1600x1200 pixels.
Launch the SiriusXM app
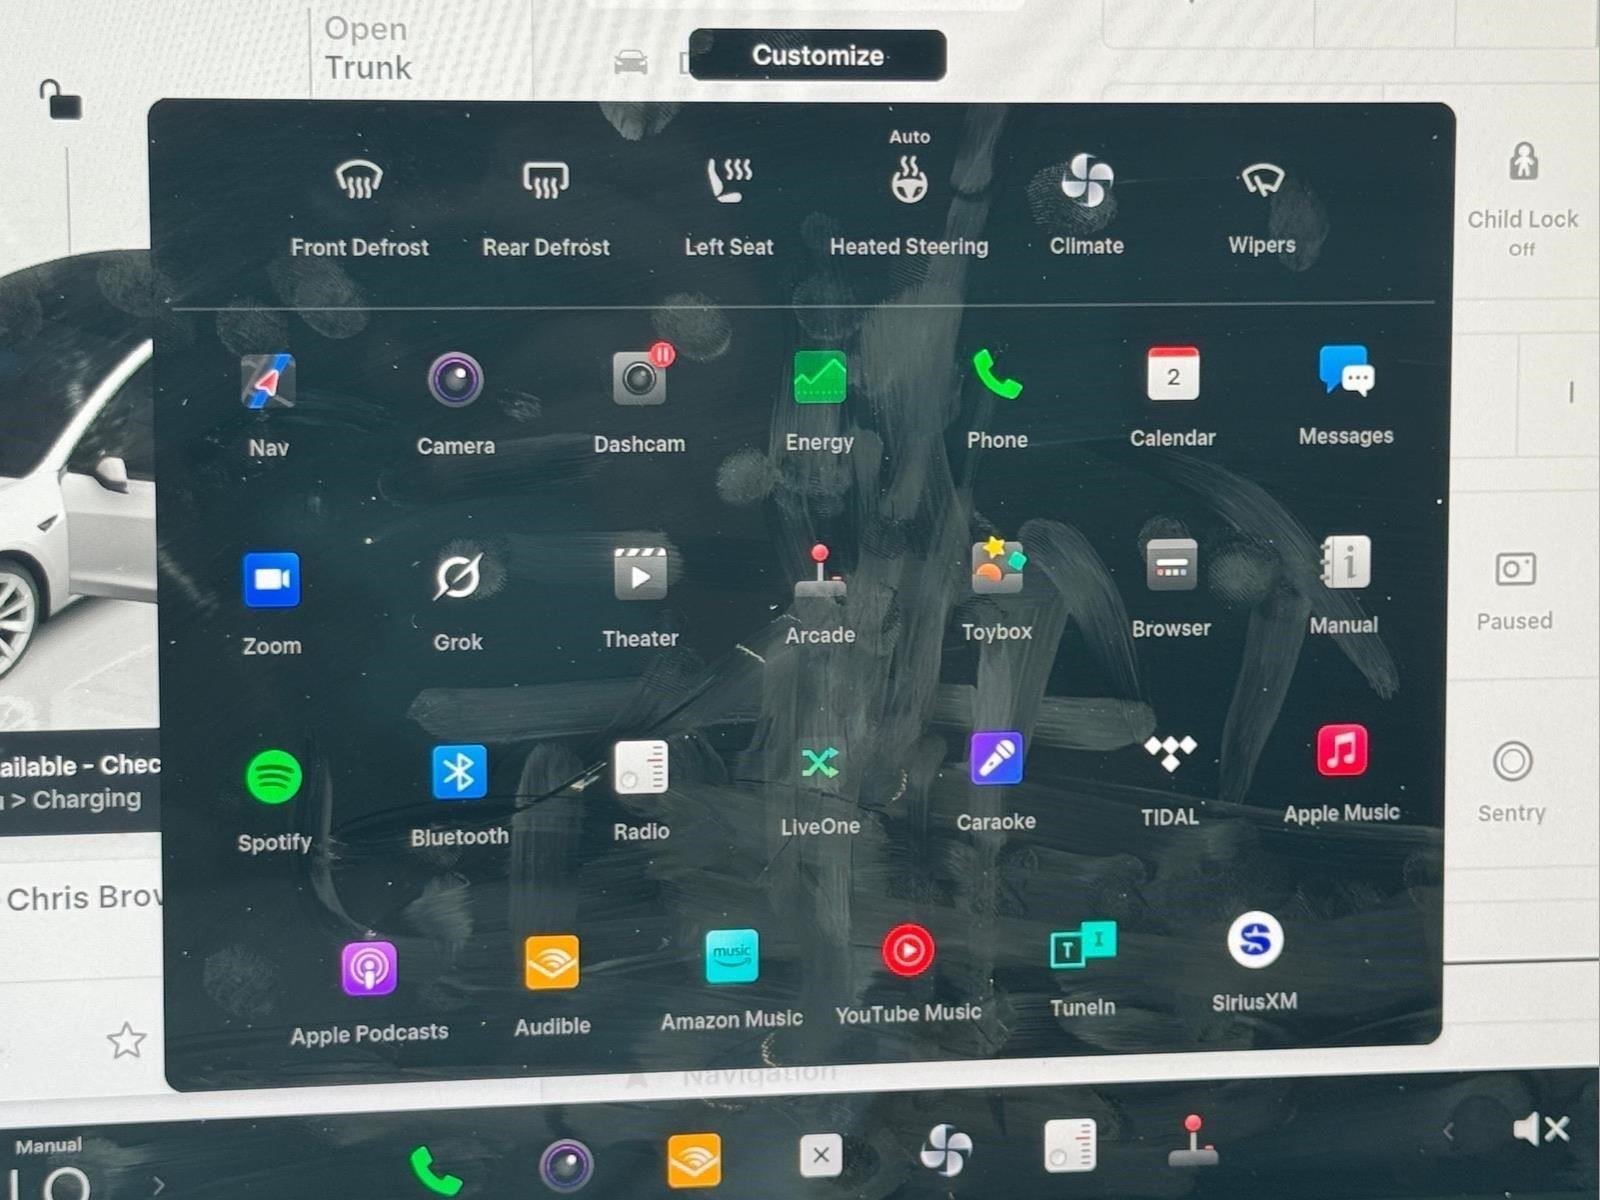tap(1255, 940)
